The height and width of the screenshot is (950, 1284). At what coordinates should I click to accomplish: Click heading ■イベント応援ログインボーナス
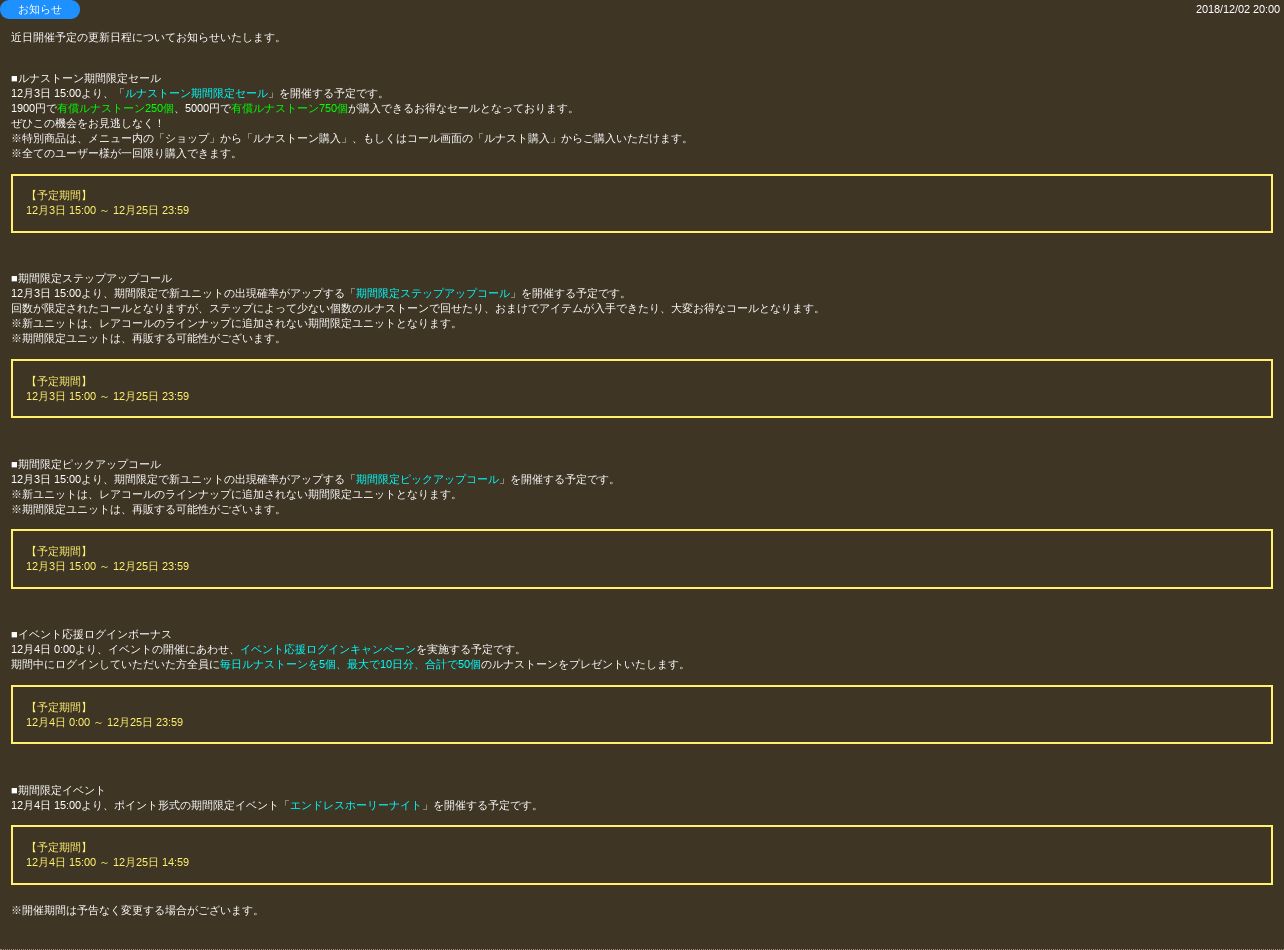pos(91,634)
